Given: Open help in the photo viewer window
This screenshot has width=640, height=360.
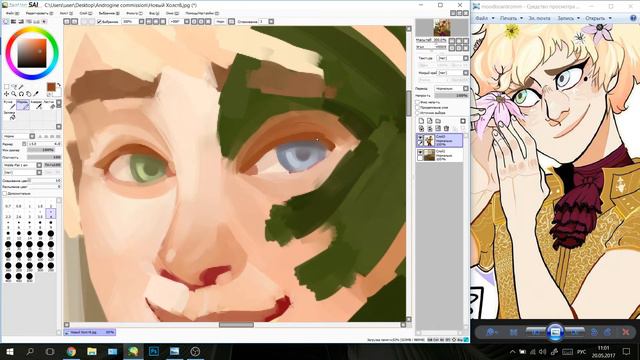Looking at the screenshot, I should pos(633,18).
